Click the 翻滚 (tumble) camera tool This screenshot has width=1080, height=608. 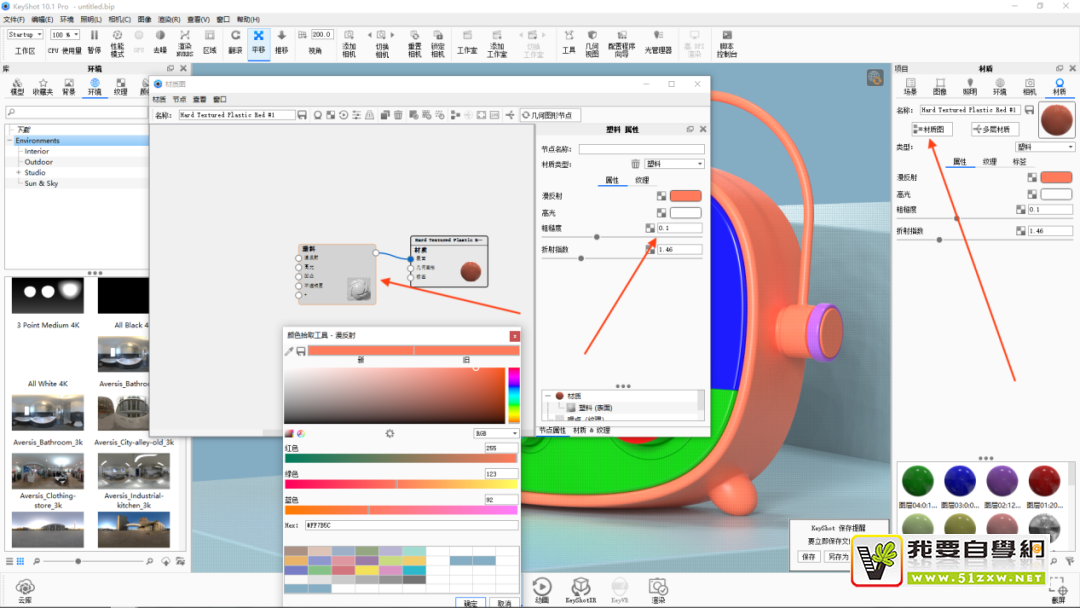point(235,41)
